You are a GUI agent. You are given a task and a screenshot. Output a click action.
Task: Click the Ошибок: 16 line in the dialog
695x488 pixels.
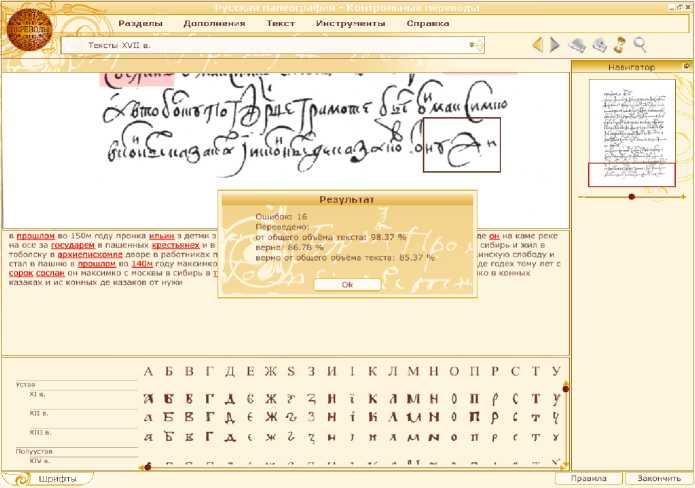click(x=281, y=217)
